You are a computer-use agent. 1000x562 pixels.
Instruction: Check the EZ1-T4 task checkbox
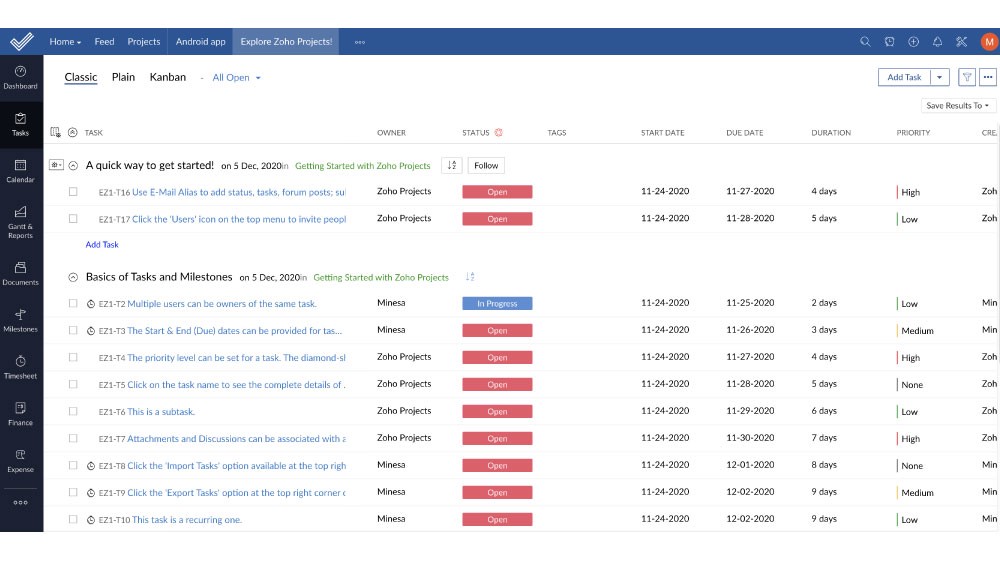pyautogui.click(x=73, y=357)
